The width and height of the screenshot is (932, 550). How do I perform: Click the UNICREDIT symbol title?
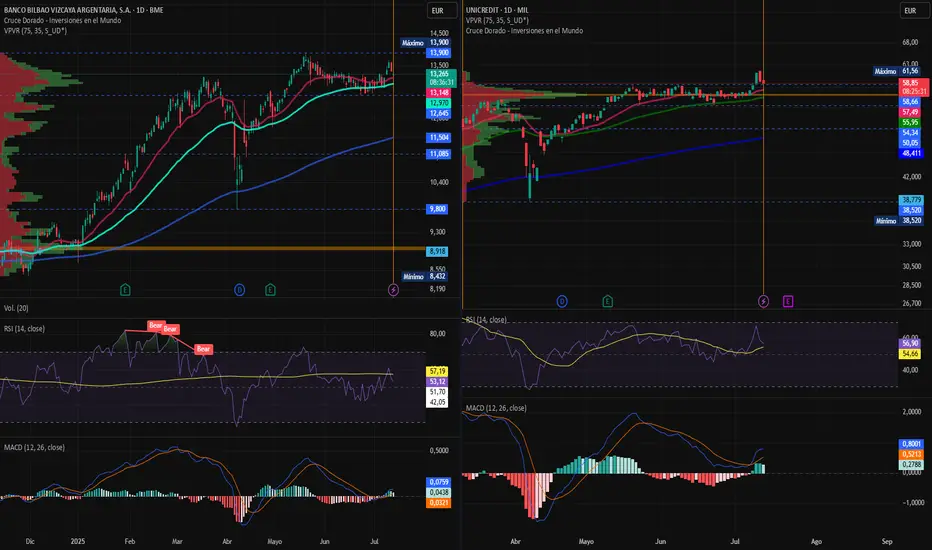tap(497, 10)
